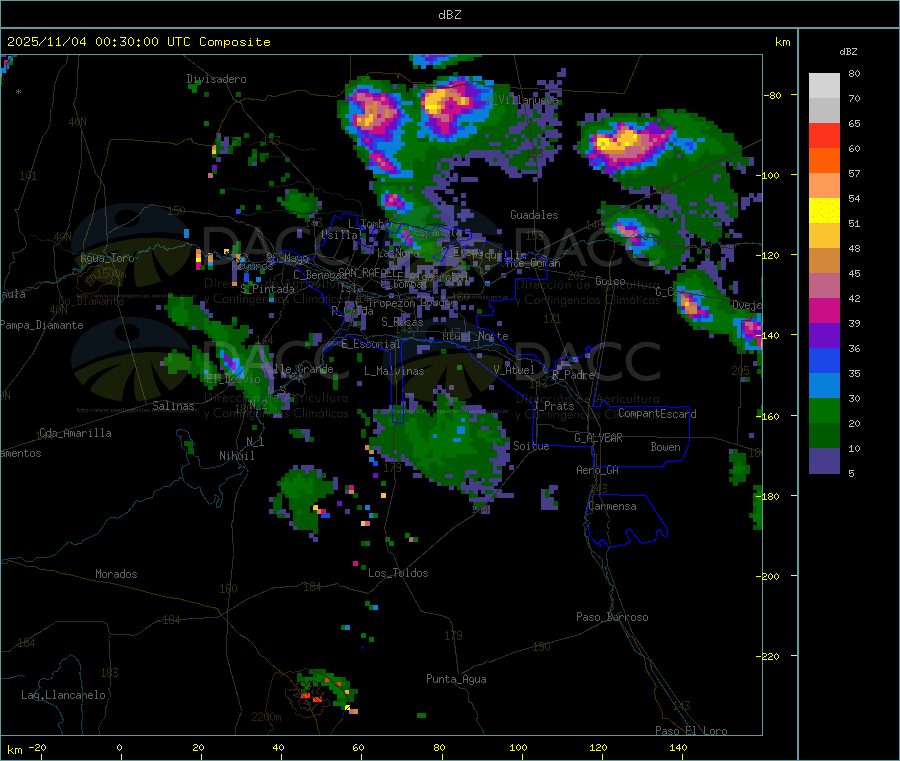The height and width of the screenshot is (761, 900).
Task: Click the 'Morados' map label
Action: click(x=116, y=574)
